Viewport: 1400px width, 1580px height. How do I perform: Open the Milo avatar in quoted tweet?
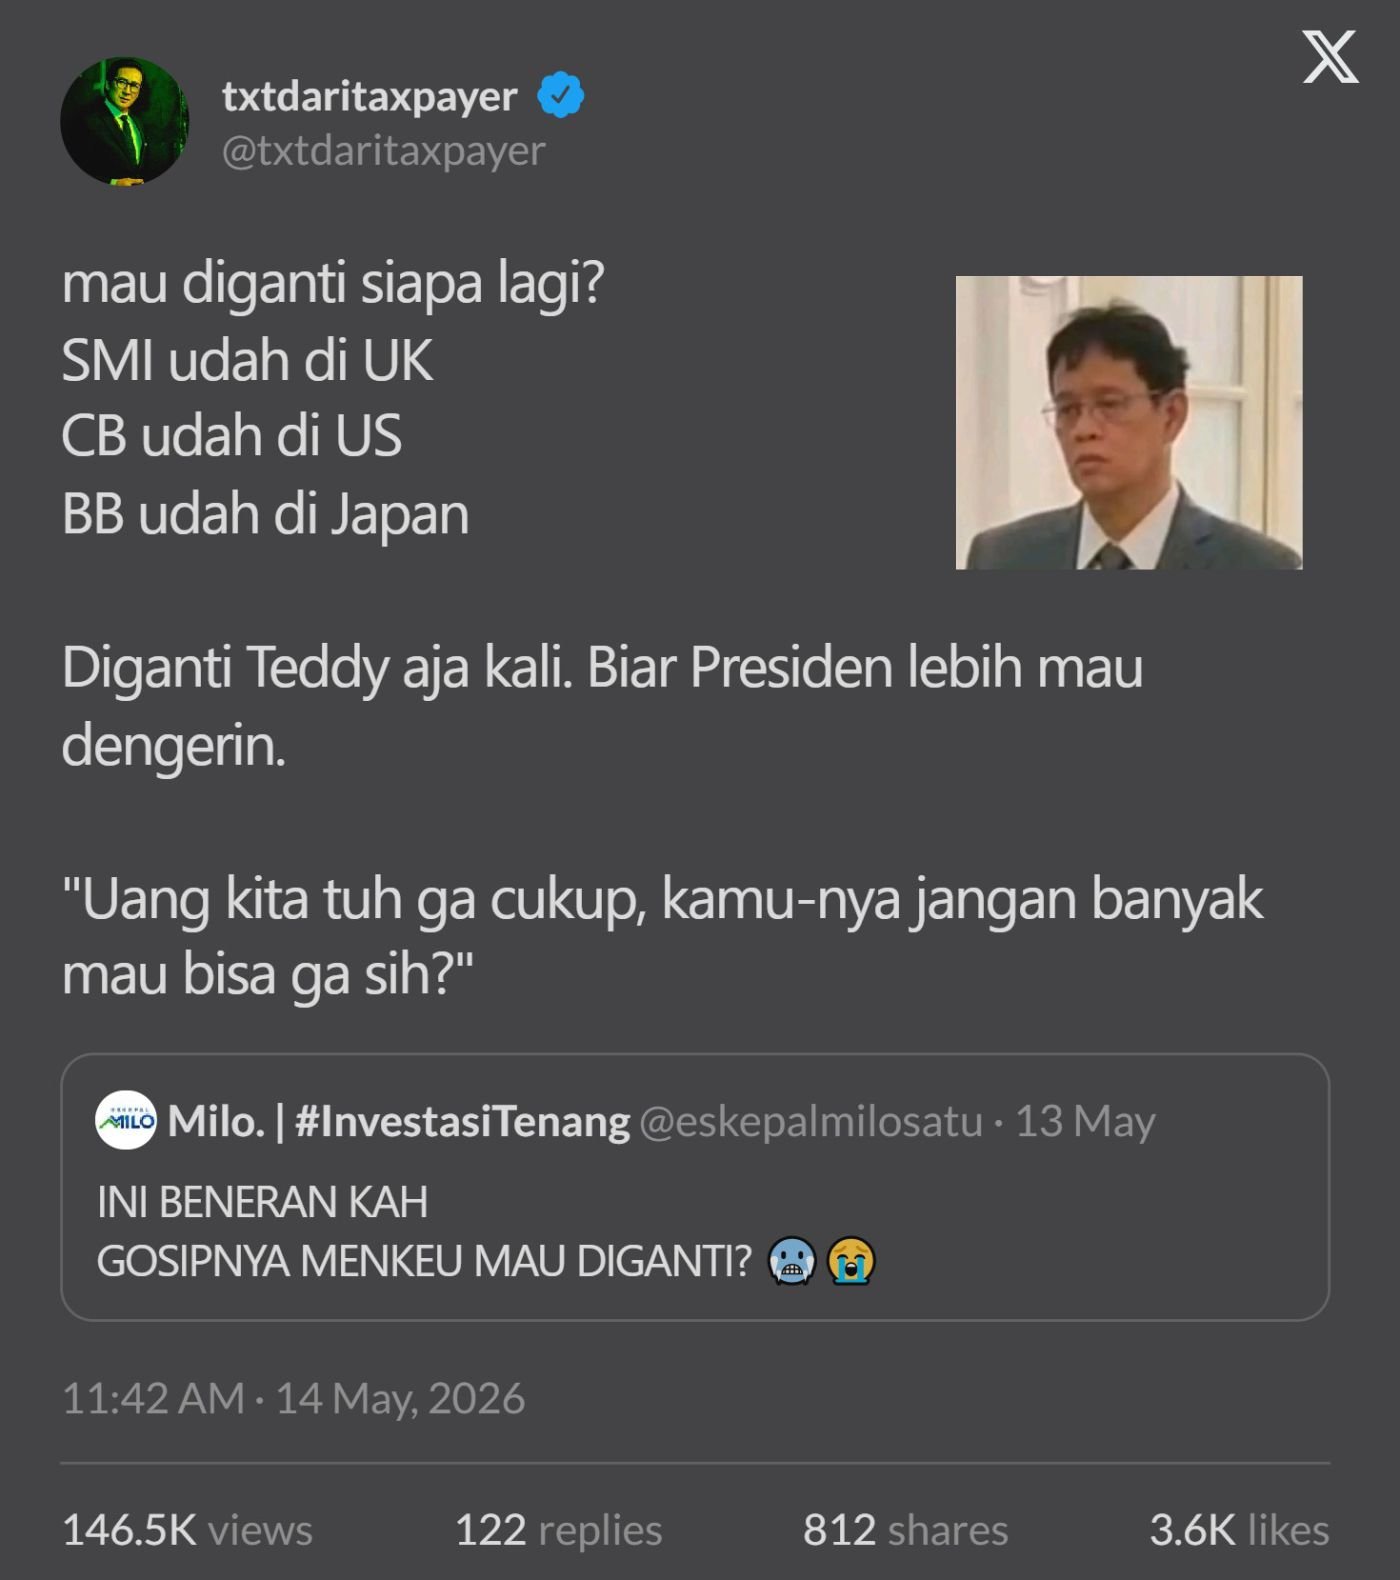pyautogui.click(x=126, y=1120)
